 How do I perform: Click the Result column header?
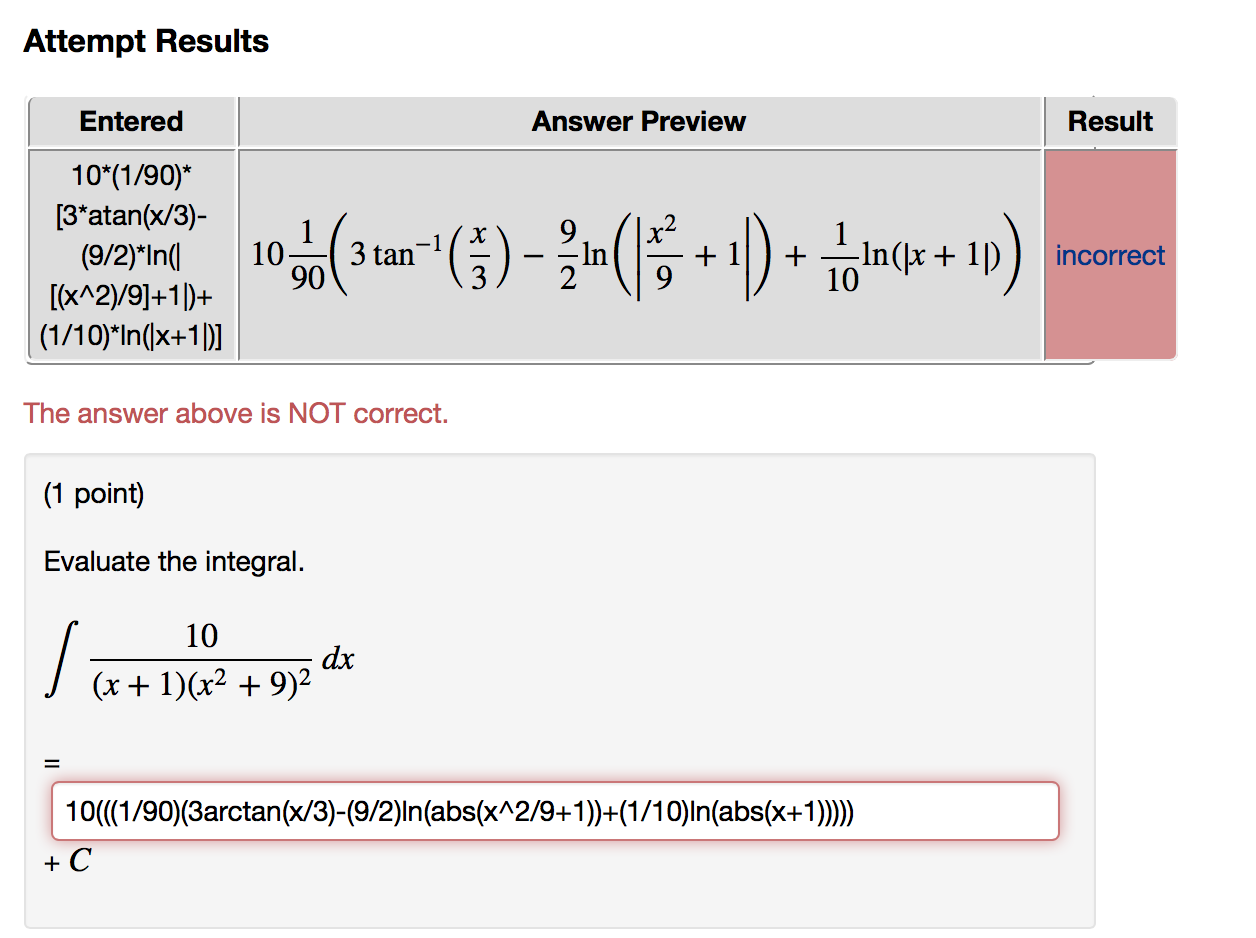[x=1110, y=121]
